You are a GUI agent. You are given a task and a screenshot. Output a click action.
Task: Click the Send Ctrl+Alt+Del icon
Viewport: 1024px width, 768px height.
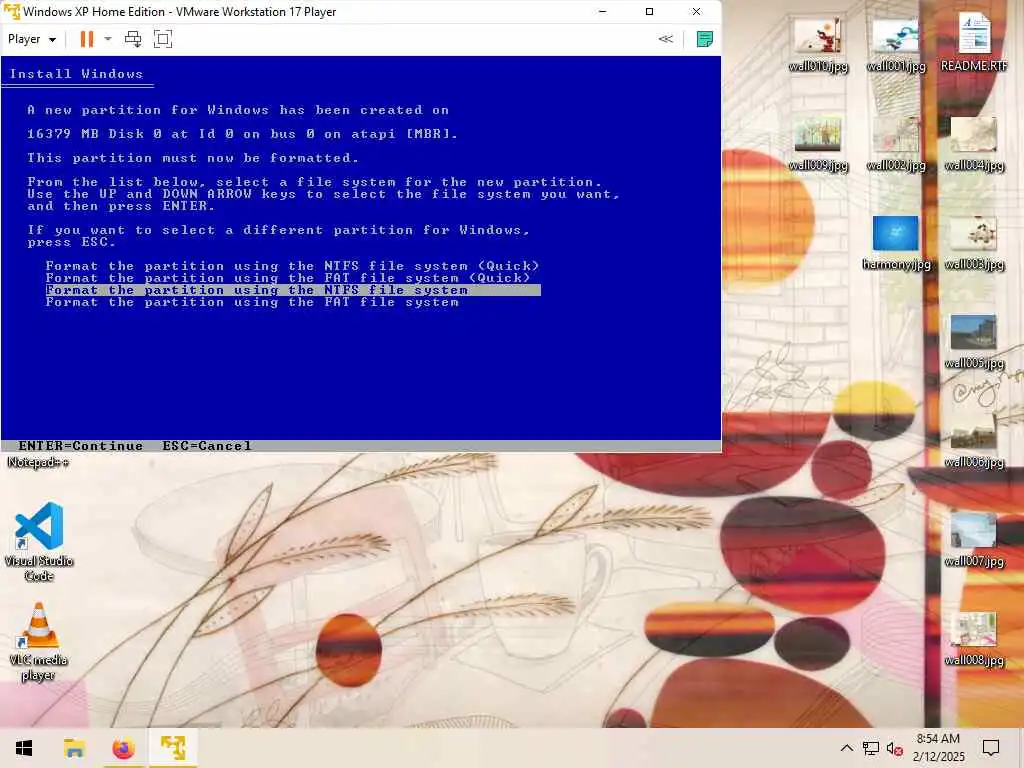[x=133, y=39]
